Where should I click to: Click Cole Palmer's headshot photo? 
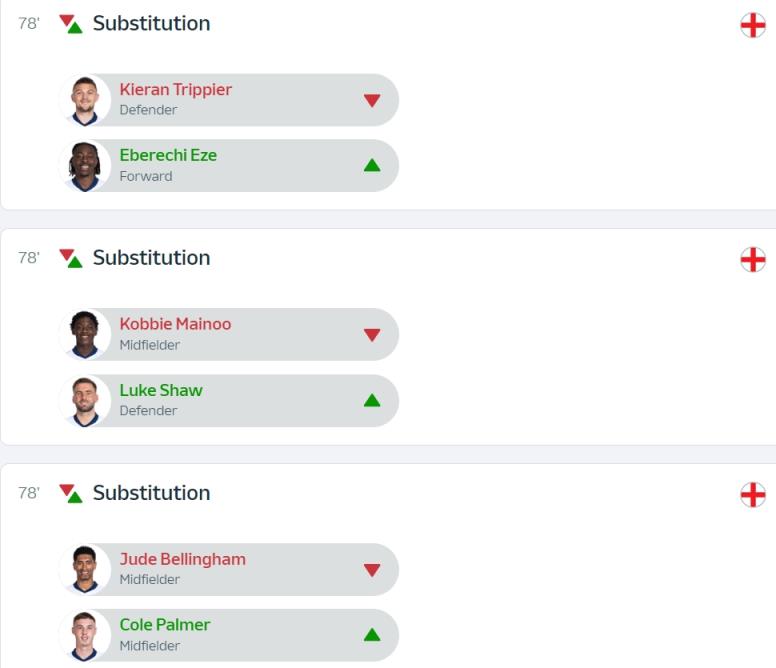[x=85, y=635]
